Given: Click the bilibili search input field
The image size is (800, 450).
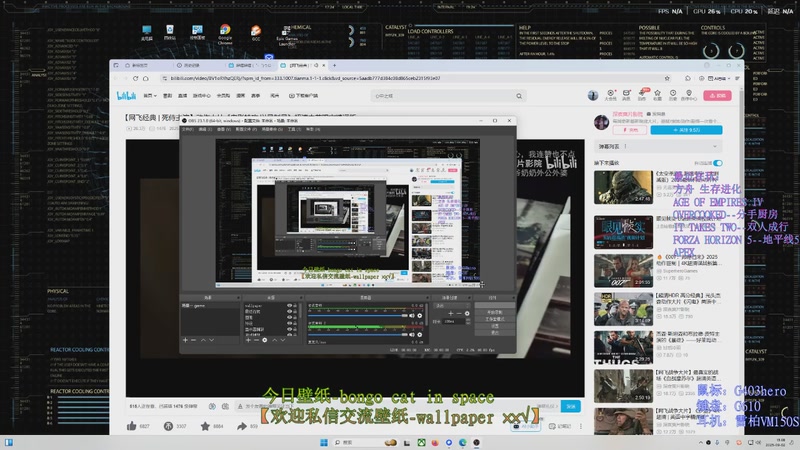Looking at the screenshot, I should pos(443,96).
